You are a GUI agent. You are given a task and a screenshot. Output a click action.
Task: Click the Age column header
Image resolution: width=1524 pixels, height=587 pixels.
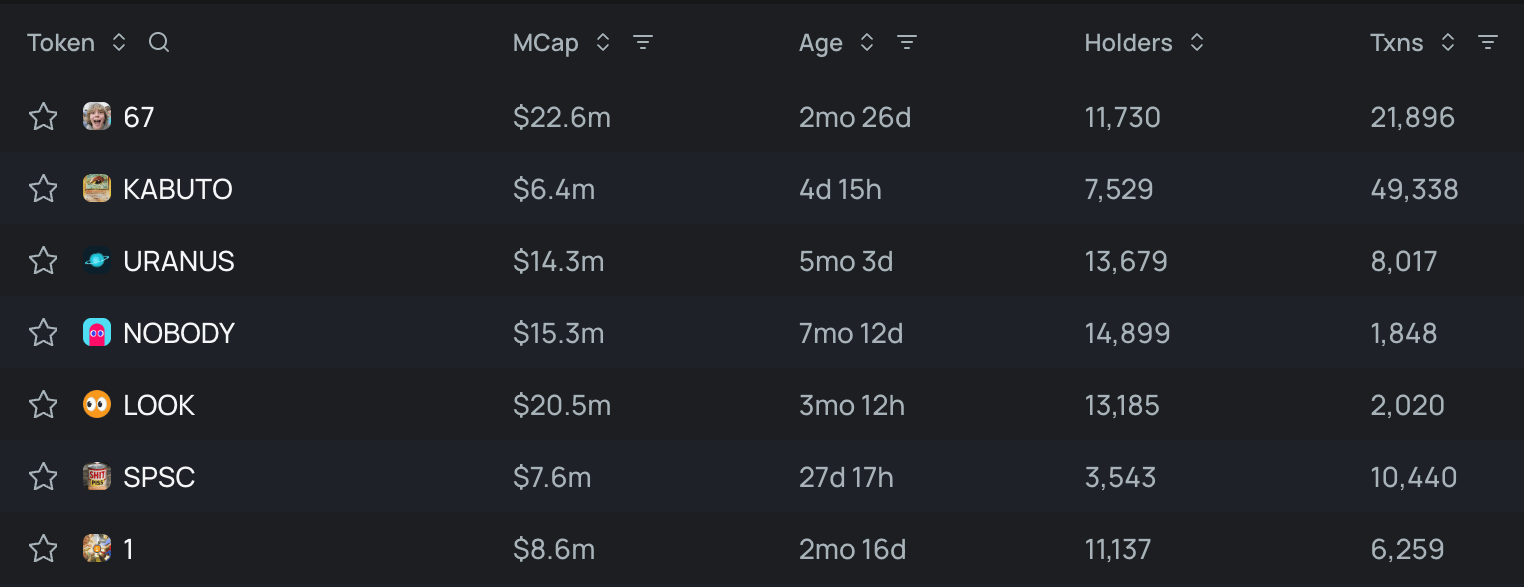coord(820,43)
